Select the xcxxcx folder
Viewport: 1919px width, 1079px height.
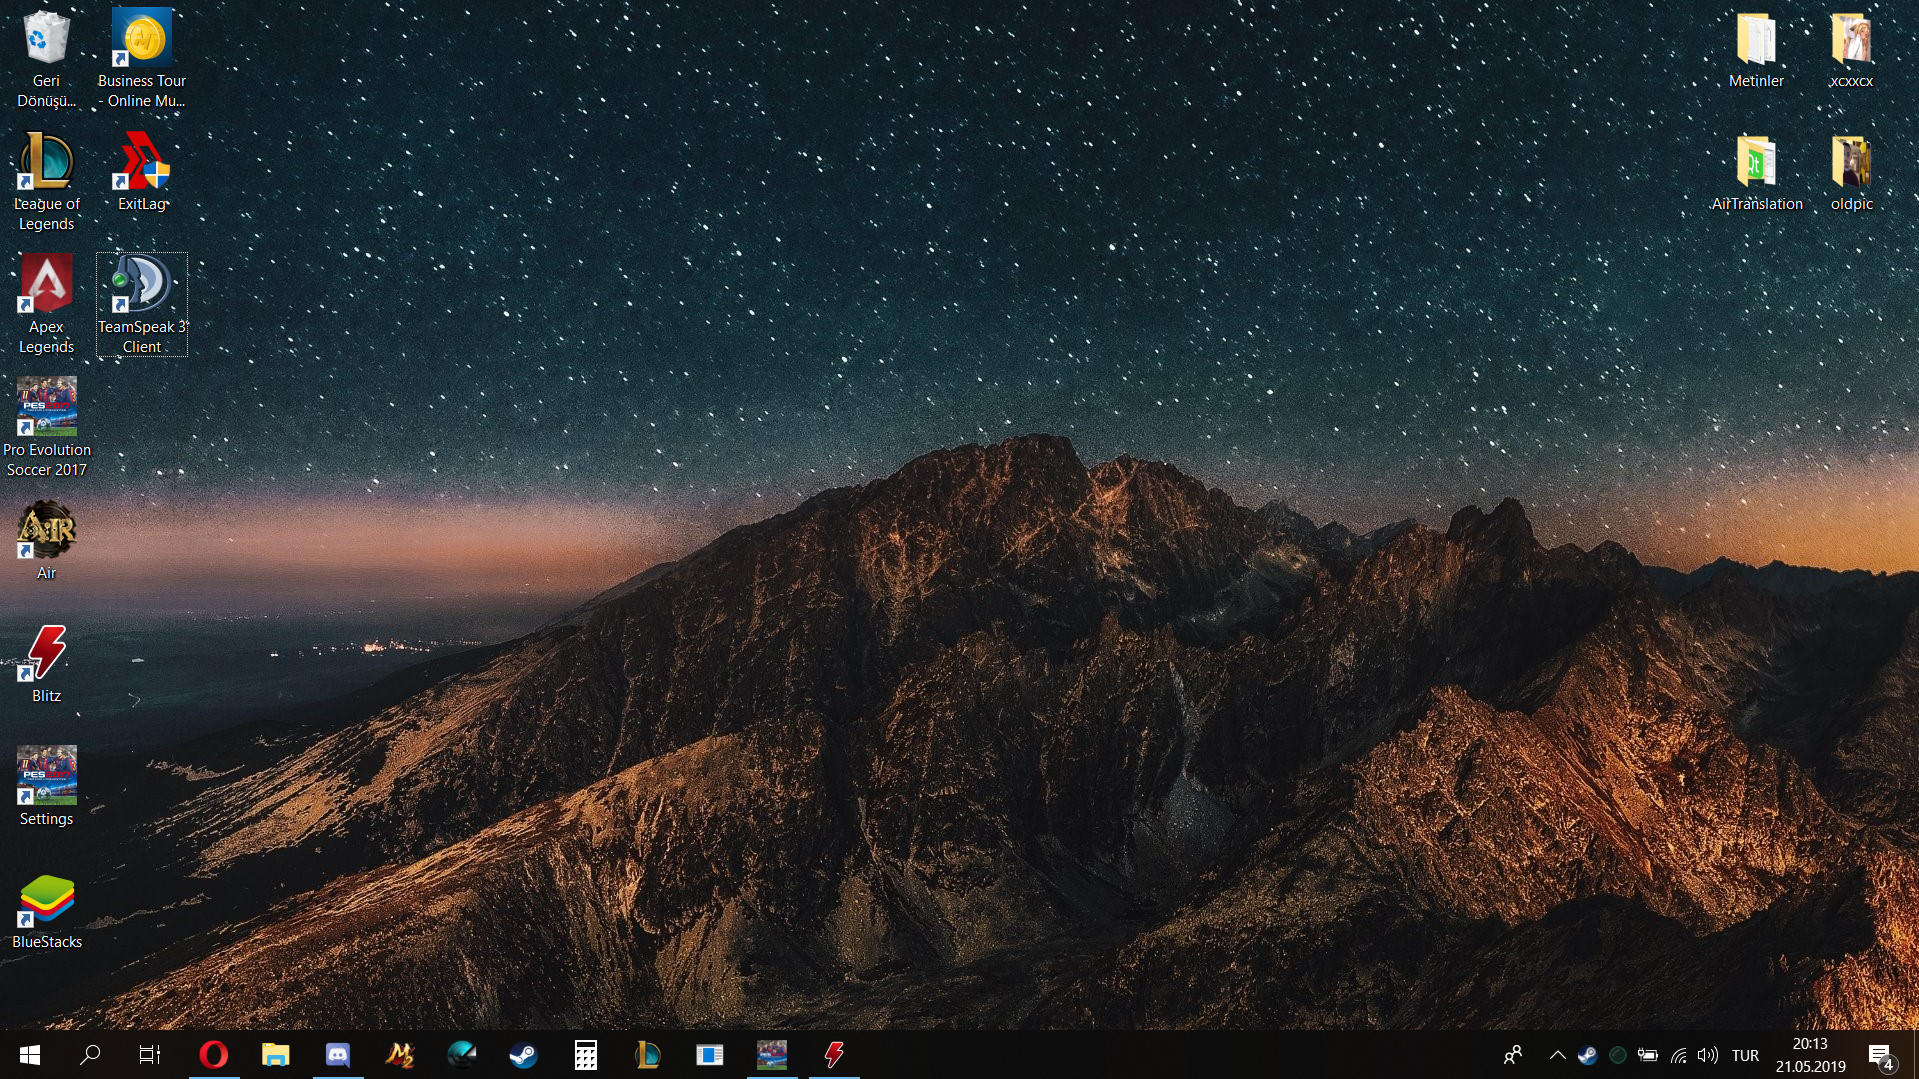pyautogui.click(x=1851, y=50)
